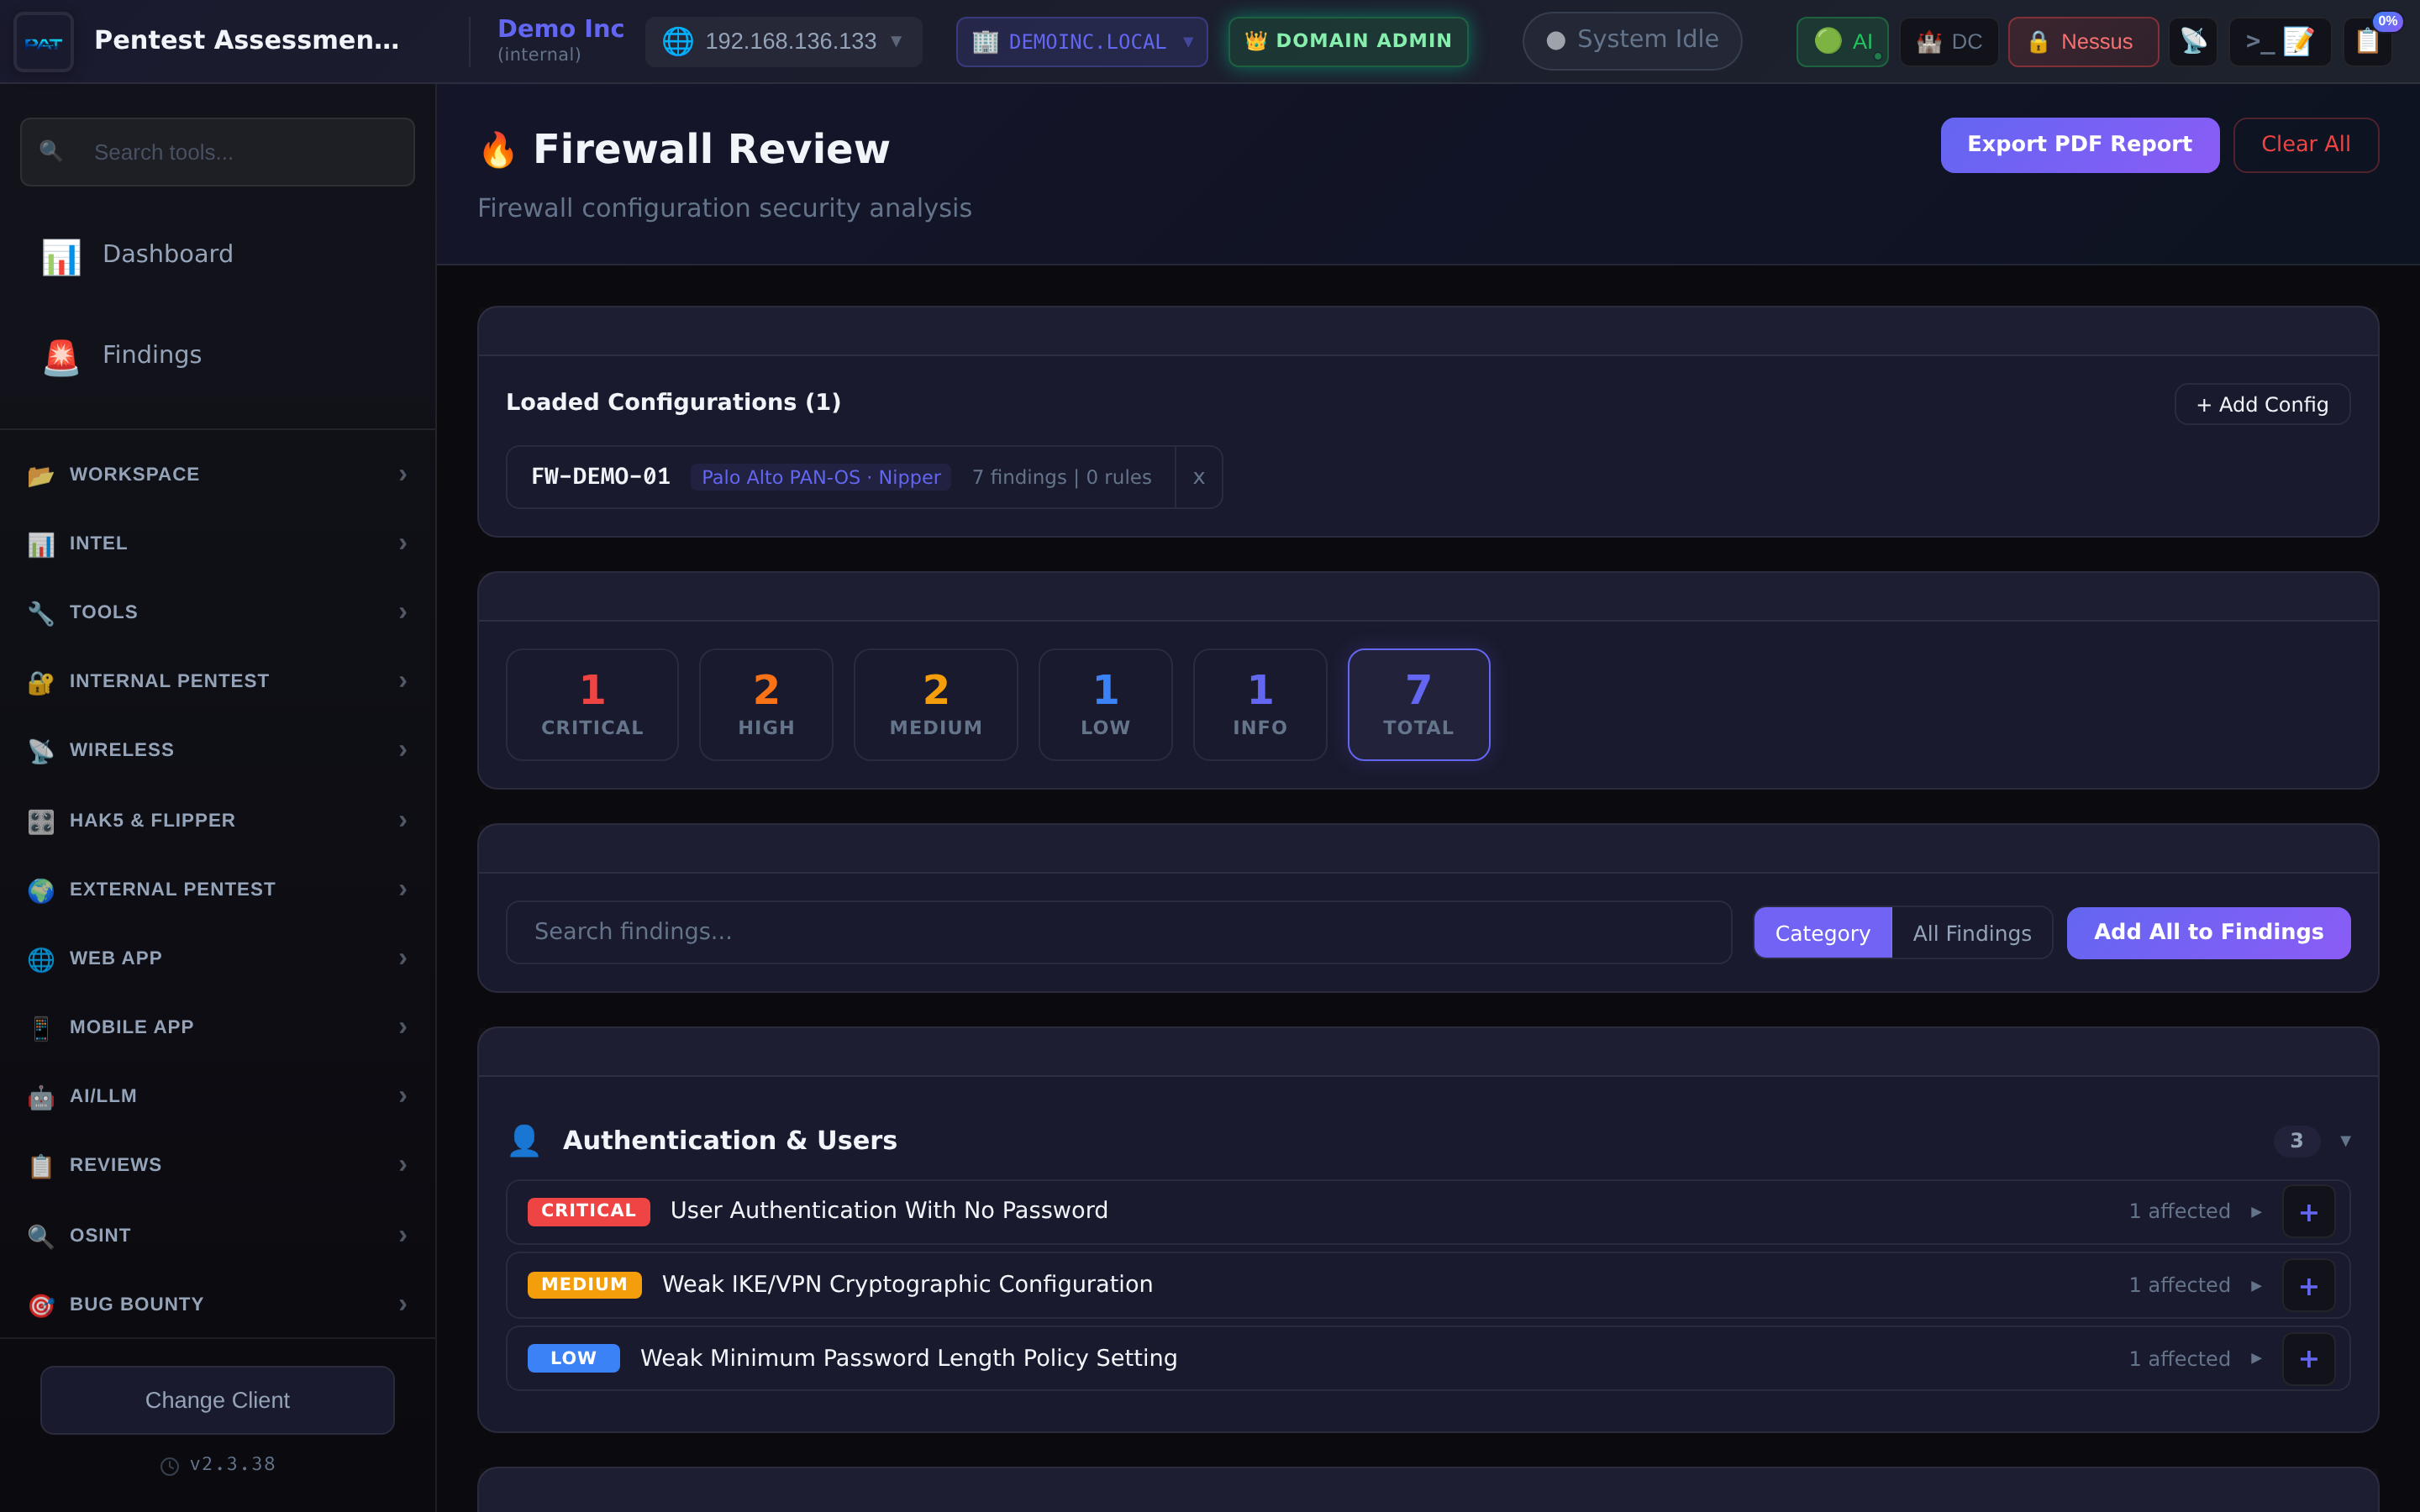Select the Category filter toggle

pos(1822,932)
